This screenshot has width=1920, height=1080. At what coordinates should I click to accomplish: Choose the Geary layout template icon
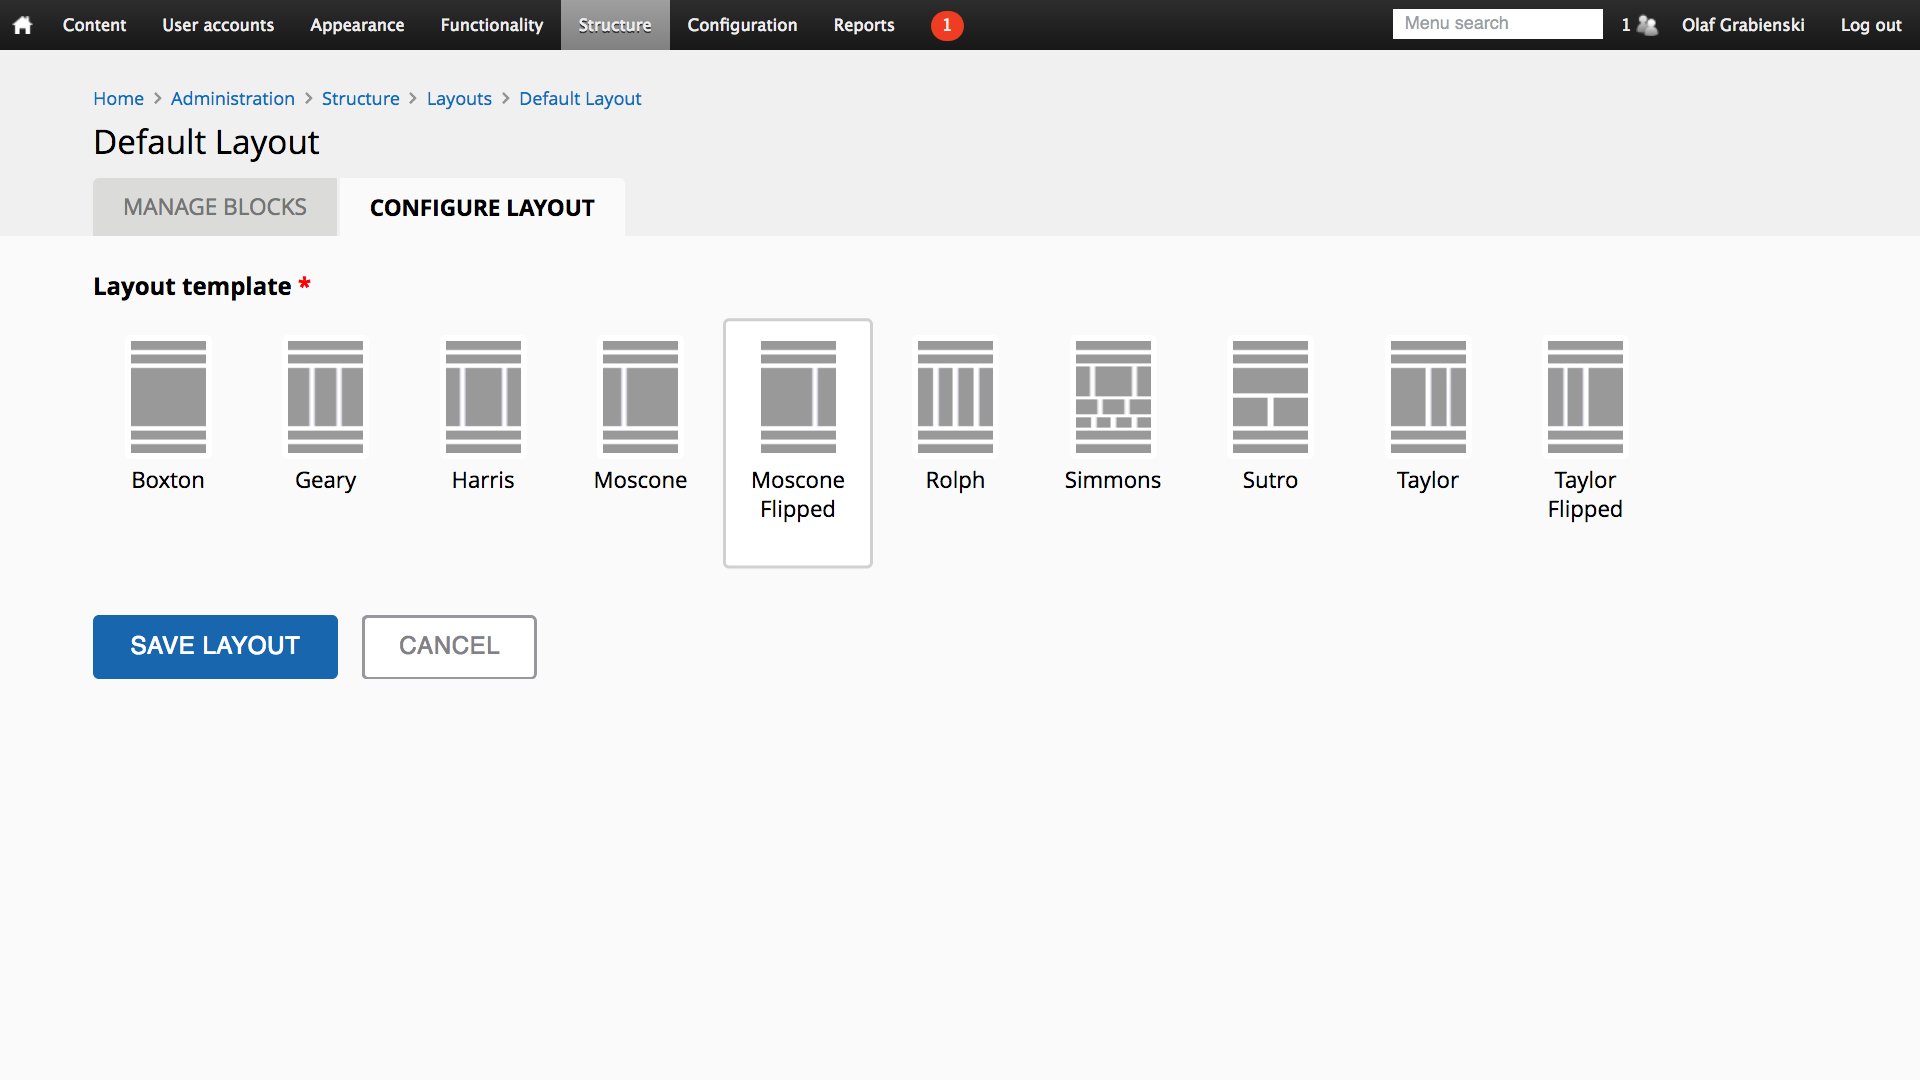(325, 397)
